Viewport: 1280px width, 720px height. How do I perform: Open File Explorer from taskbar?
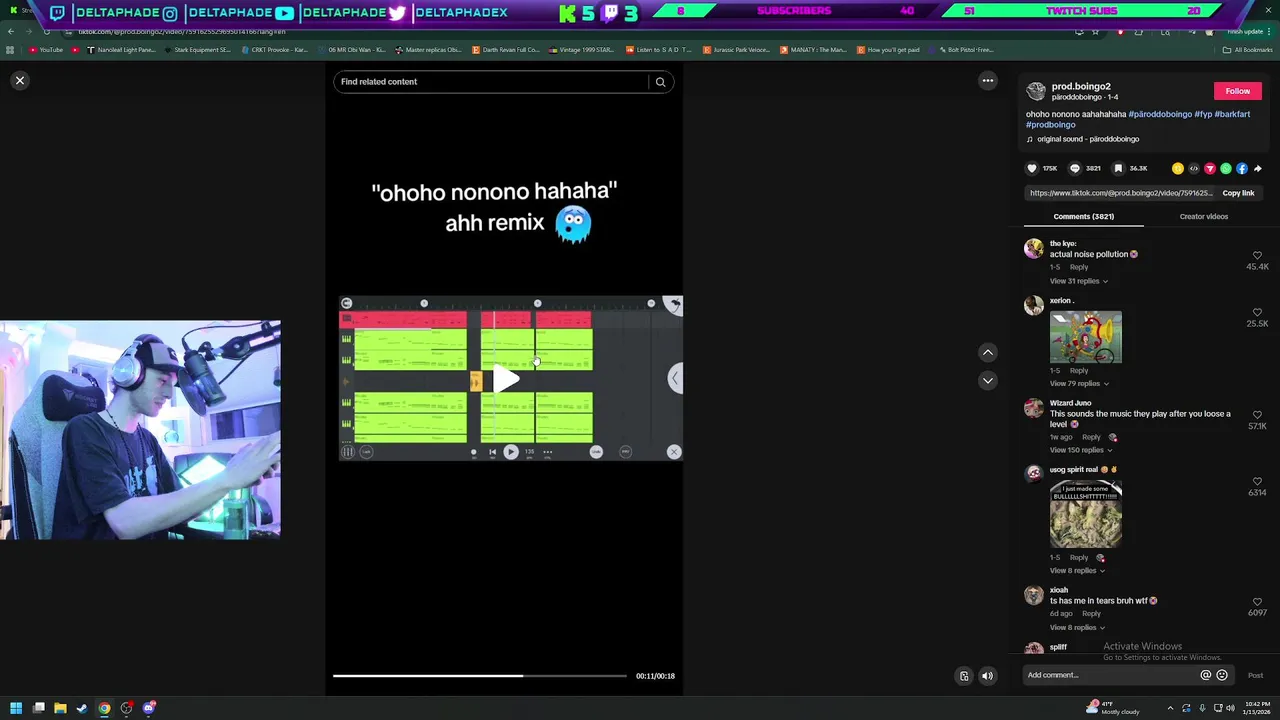click(60, 709)
